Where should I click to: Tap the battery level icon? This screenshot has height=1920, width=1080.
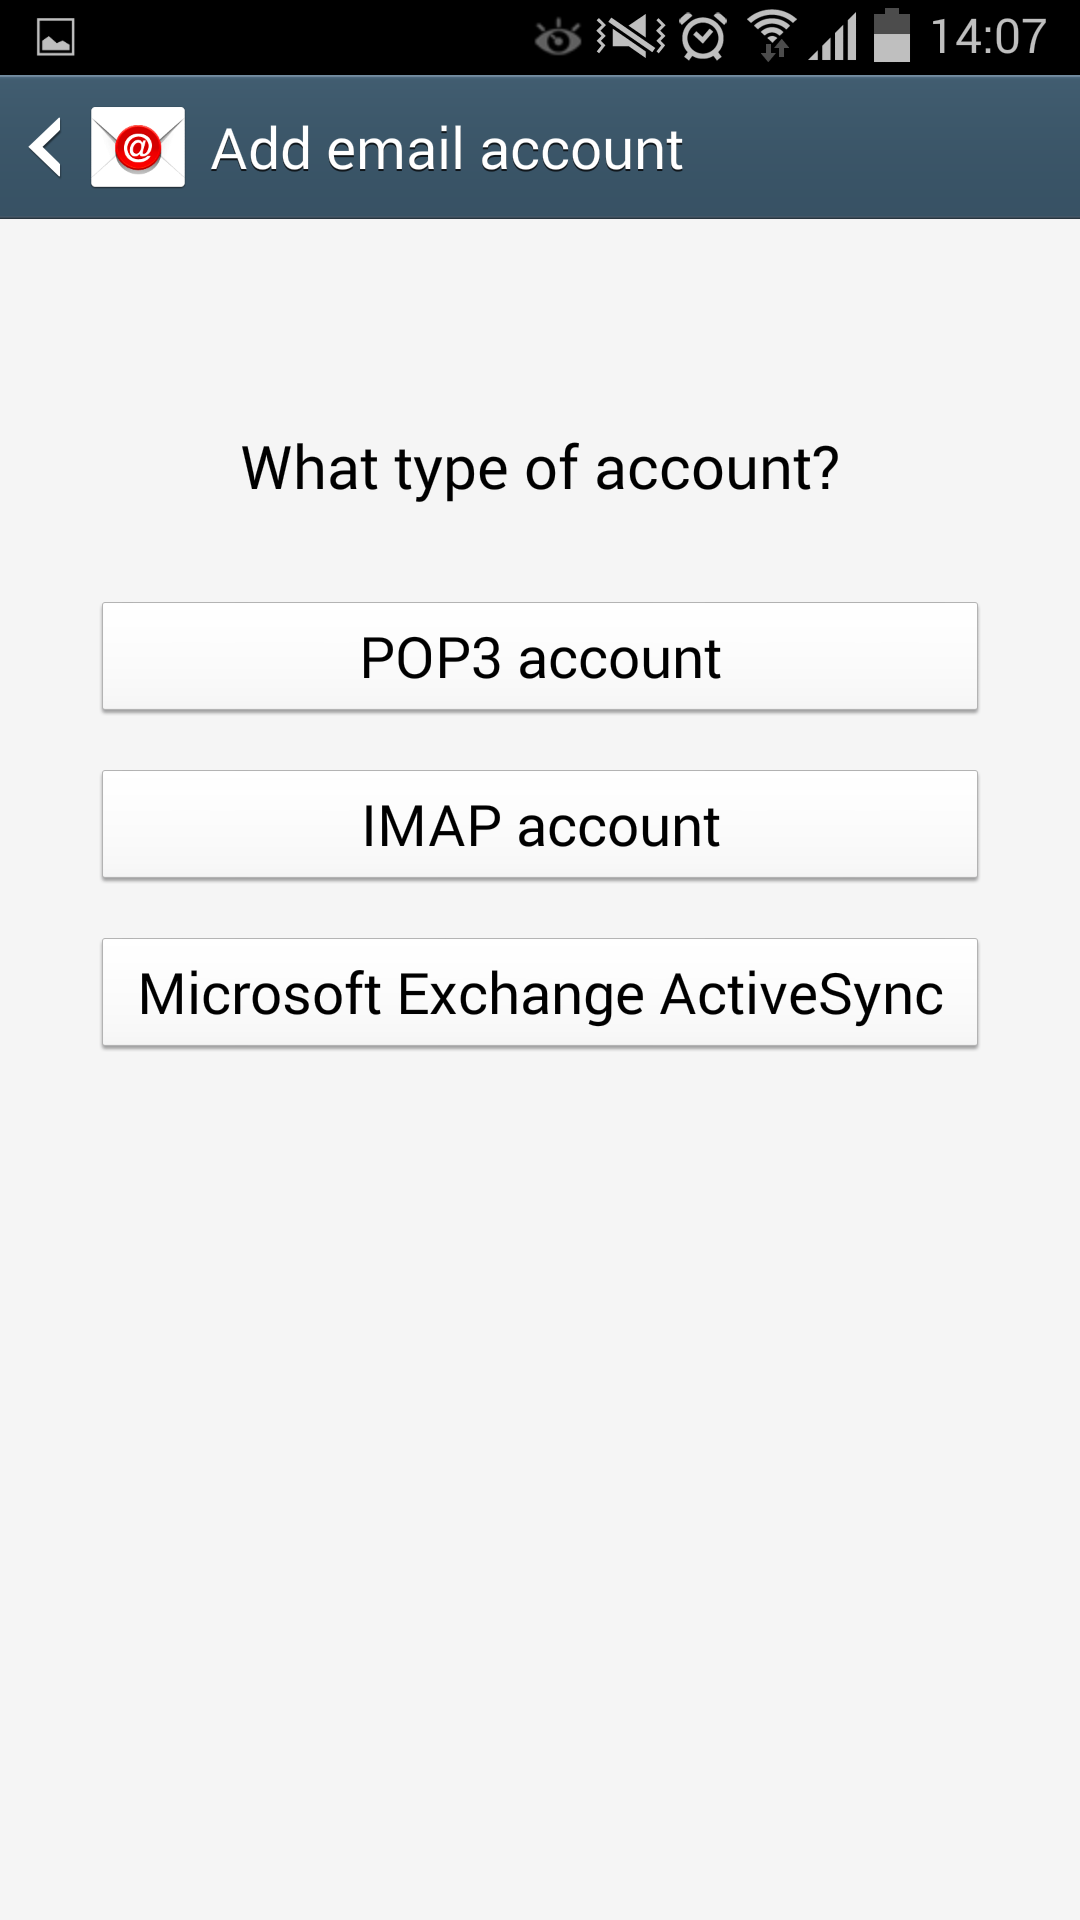click(x=892, y=36)
